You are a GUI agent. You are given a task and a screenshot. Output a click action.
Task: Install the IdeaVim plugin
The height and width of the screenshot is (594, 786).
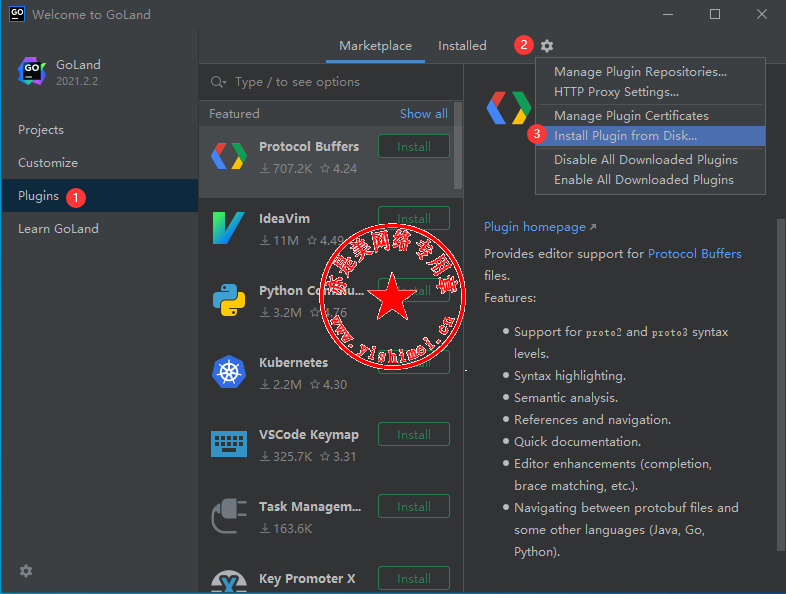coord(414,219)
